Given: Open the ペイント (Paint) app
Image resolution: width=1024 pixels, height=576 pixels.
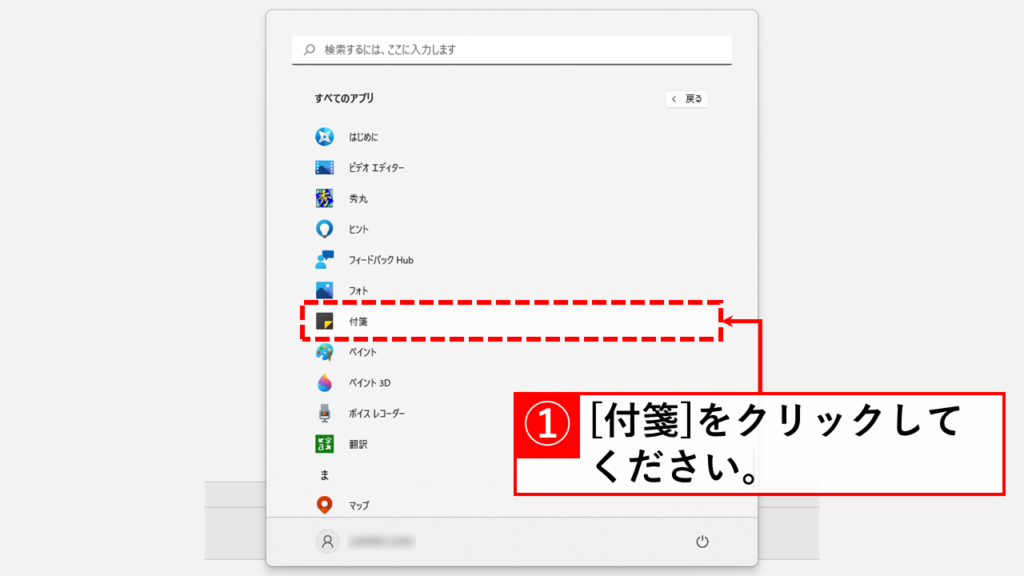Looking at the screenshot, I should point(362,352).
